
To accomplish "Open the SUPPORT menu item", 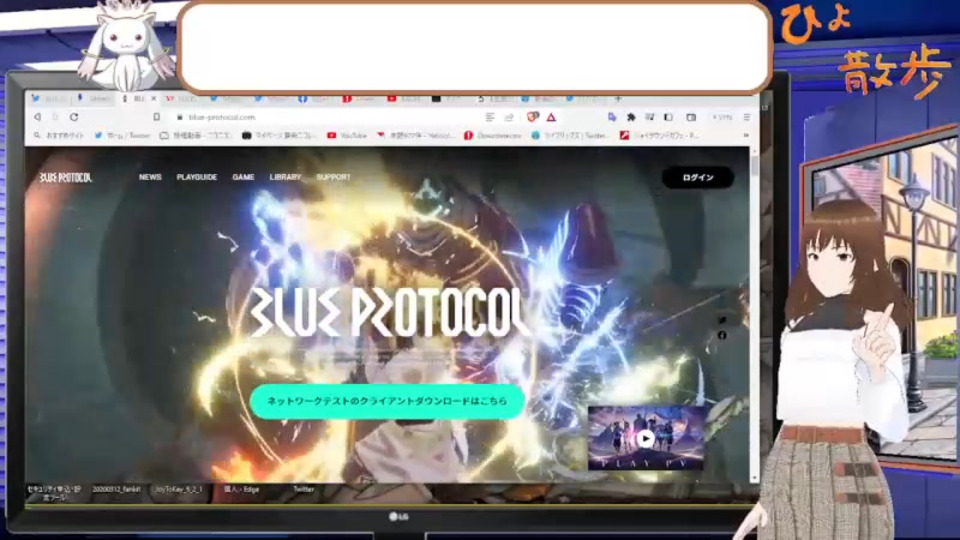I will [333, 177].
